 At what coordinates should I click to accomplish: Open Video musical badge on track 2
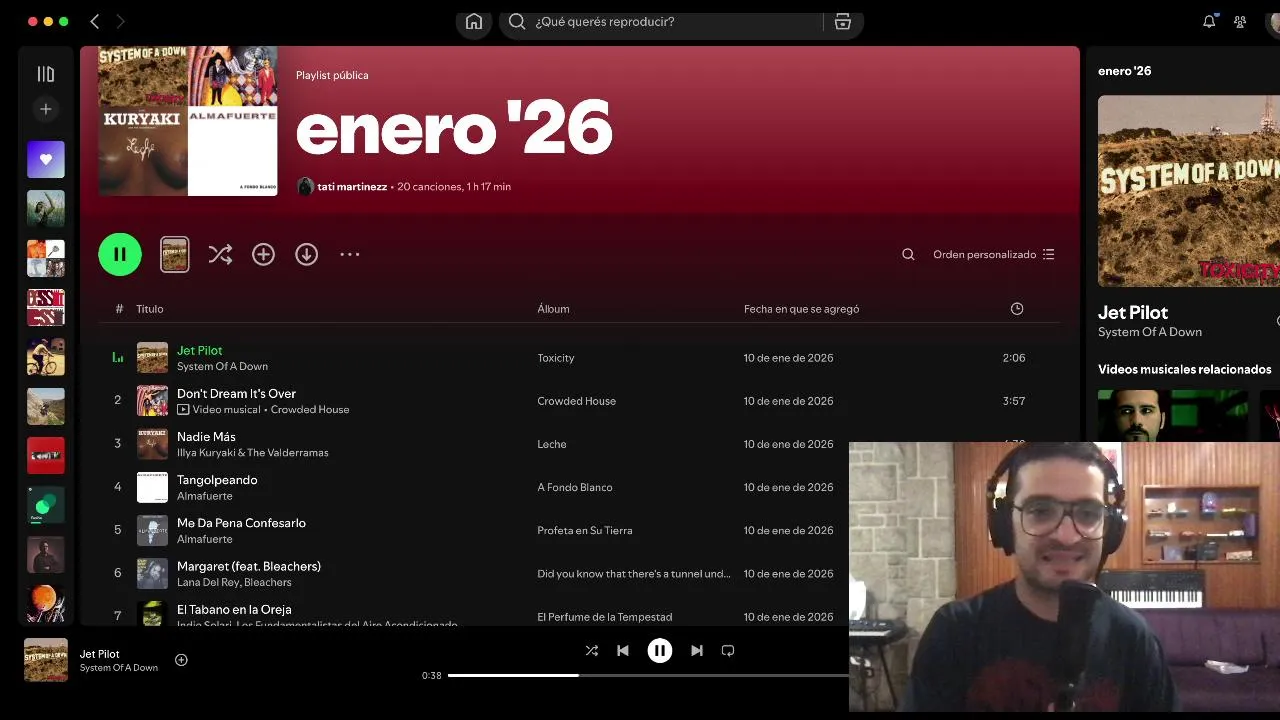coord(219,410)
